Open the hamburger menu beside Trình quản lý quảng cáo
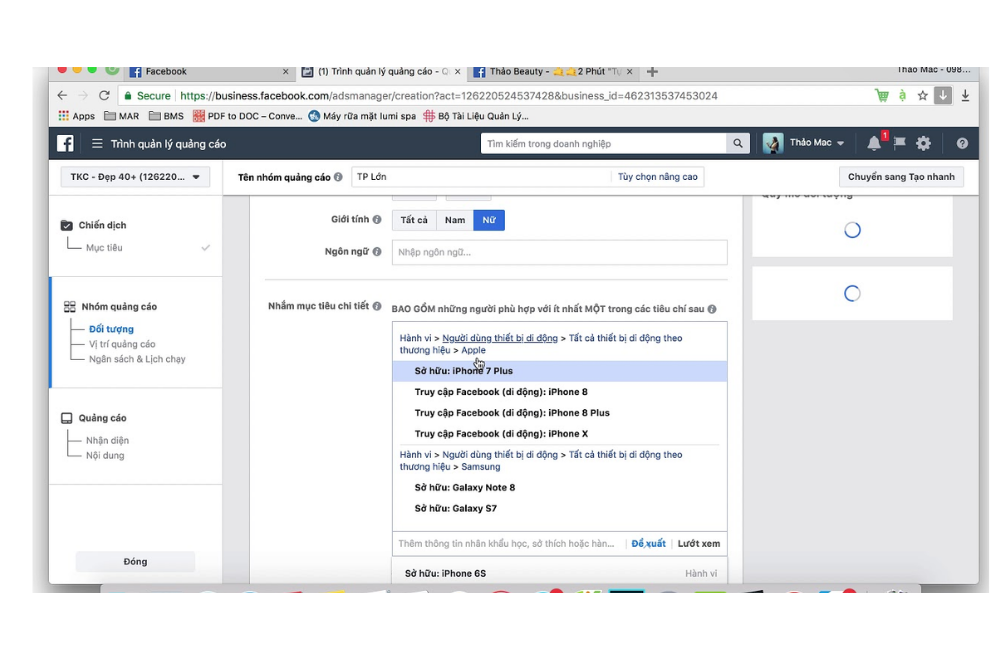This screenshot has width=1000, height=670. tap(97, 144)
